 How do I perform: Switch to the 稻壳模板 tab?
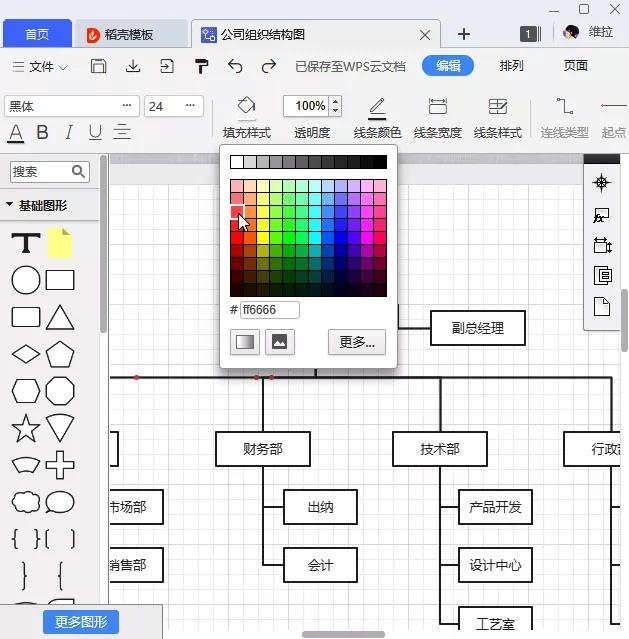click(131, 34)
